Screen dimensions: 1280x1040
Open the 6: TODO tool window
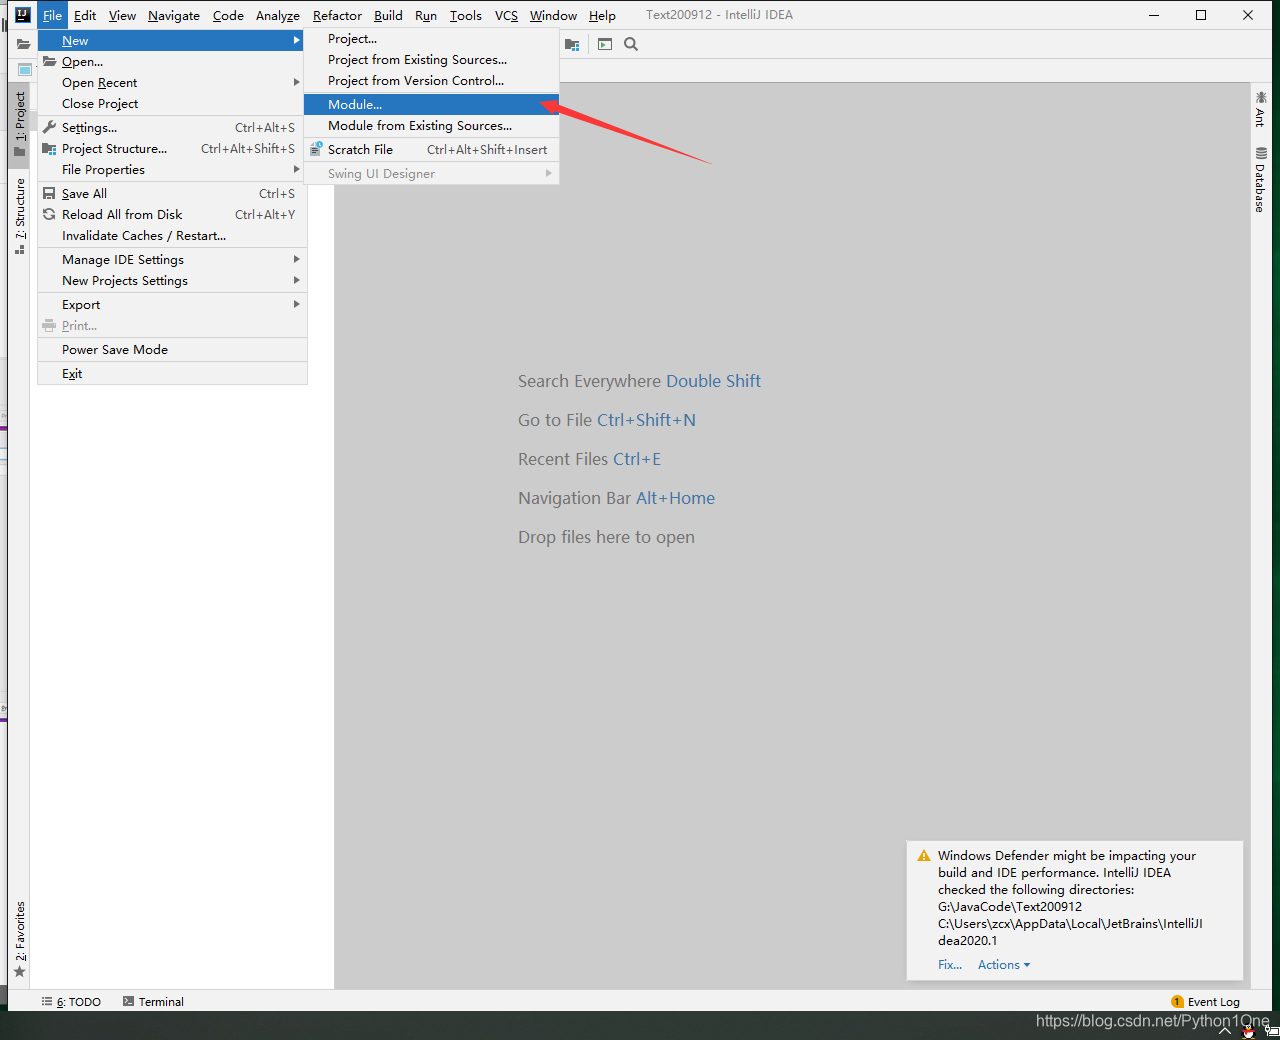pos(71,1001)
